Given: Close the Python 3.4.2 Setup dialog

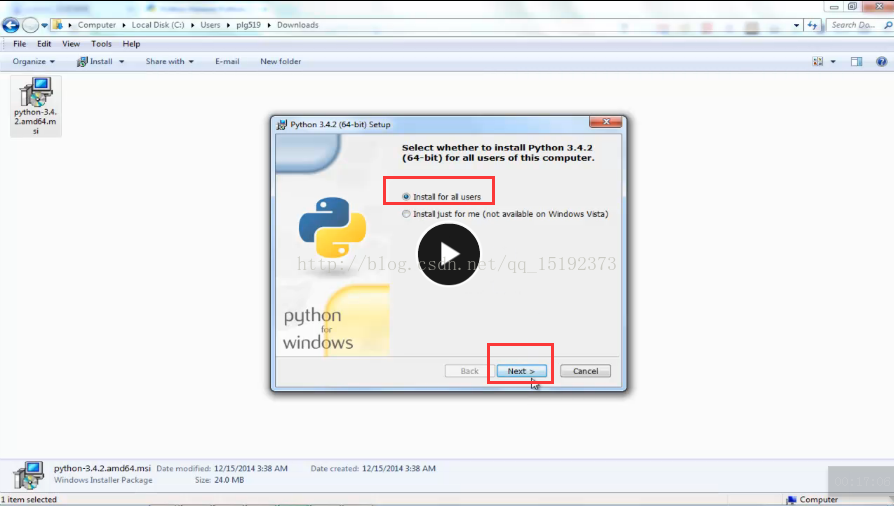Looking at the screenshot, I should tap(606, 122).
